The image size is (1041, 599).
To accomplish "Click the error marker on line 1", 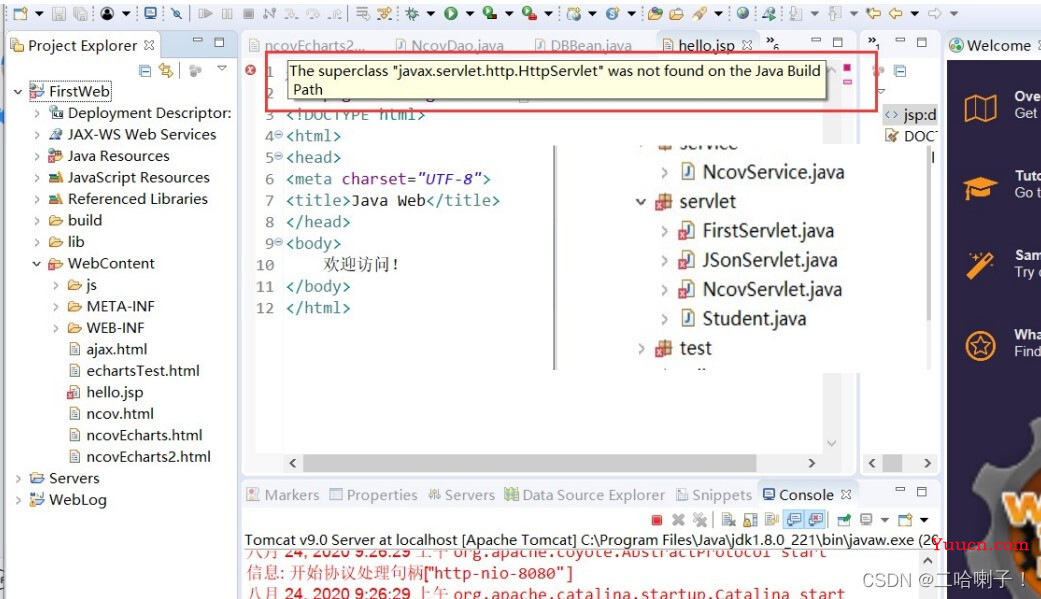I will click(x=250, y=69).
